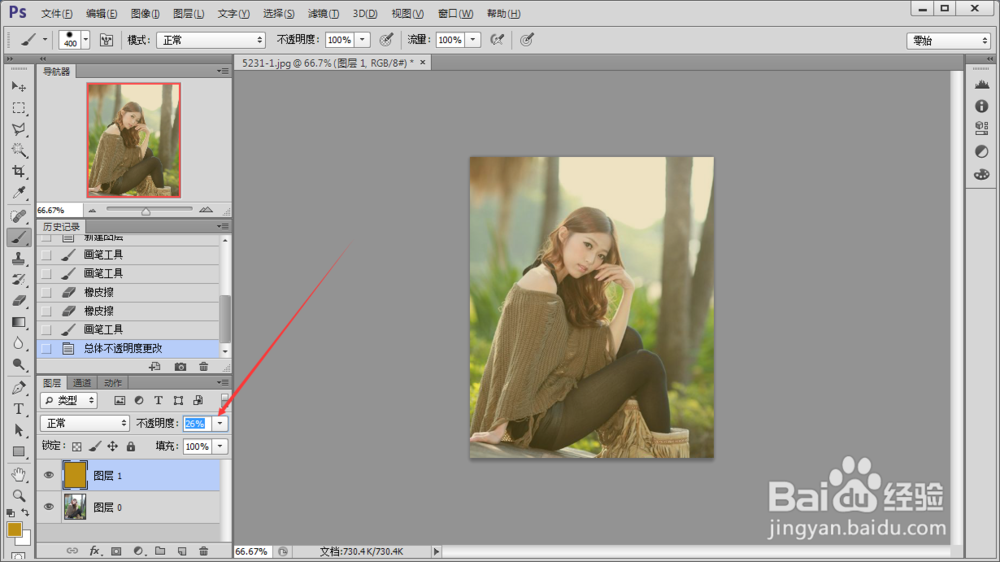The image size is (1000, 562).
Task: Create new snapshot in History panel
Action: coord(180,367)
